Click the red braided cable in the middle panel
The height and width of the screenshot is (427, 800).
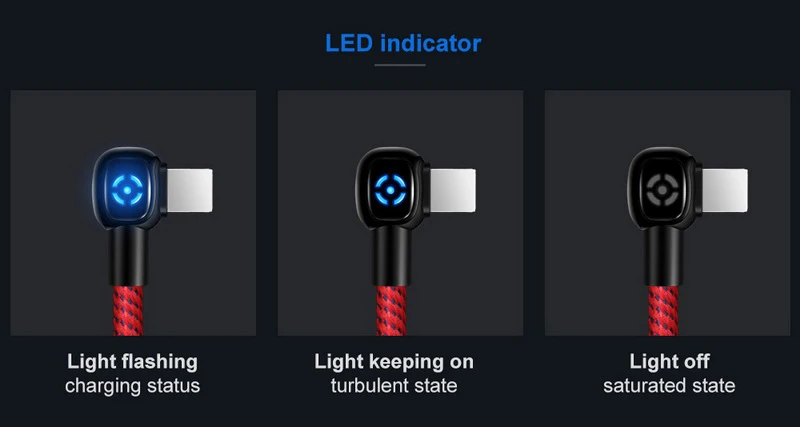pos(391,310)
